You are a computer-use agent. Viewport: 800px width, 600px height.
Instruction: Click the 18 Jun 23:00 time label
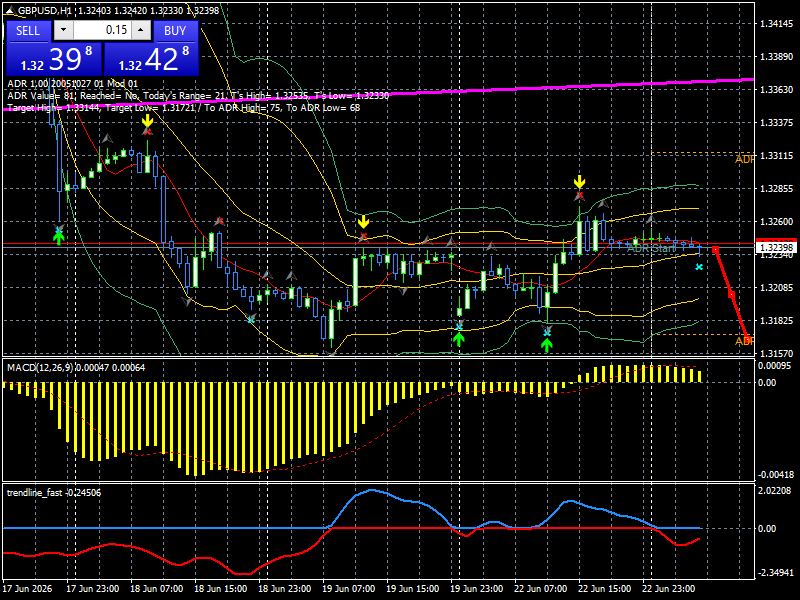click(x=285, y=588)
